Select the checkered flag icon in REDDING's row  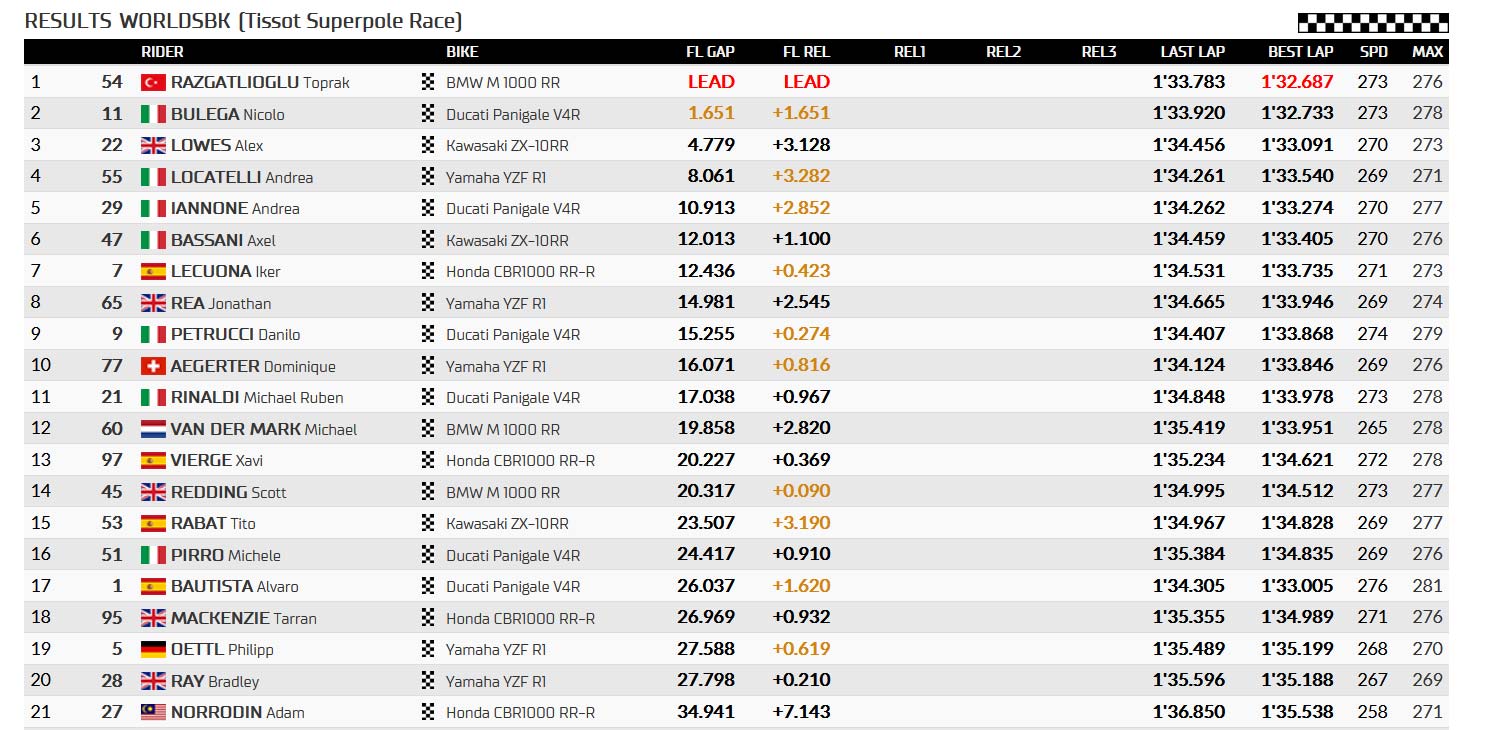coord(428,492)
